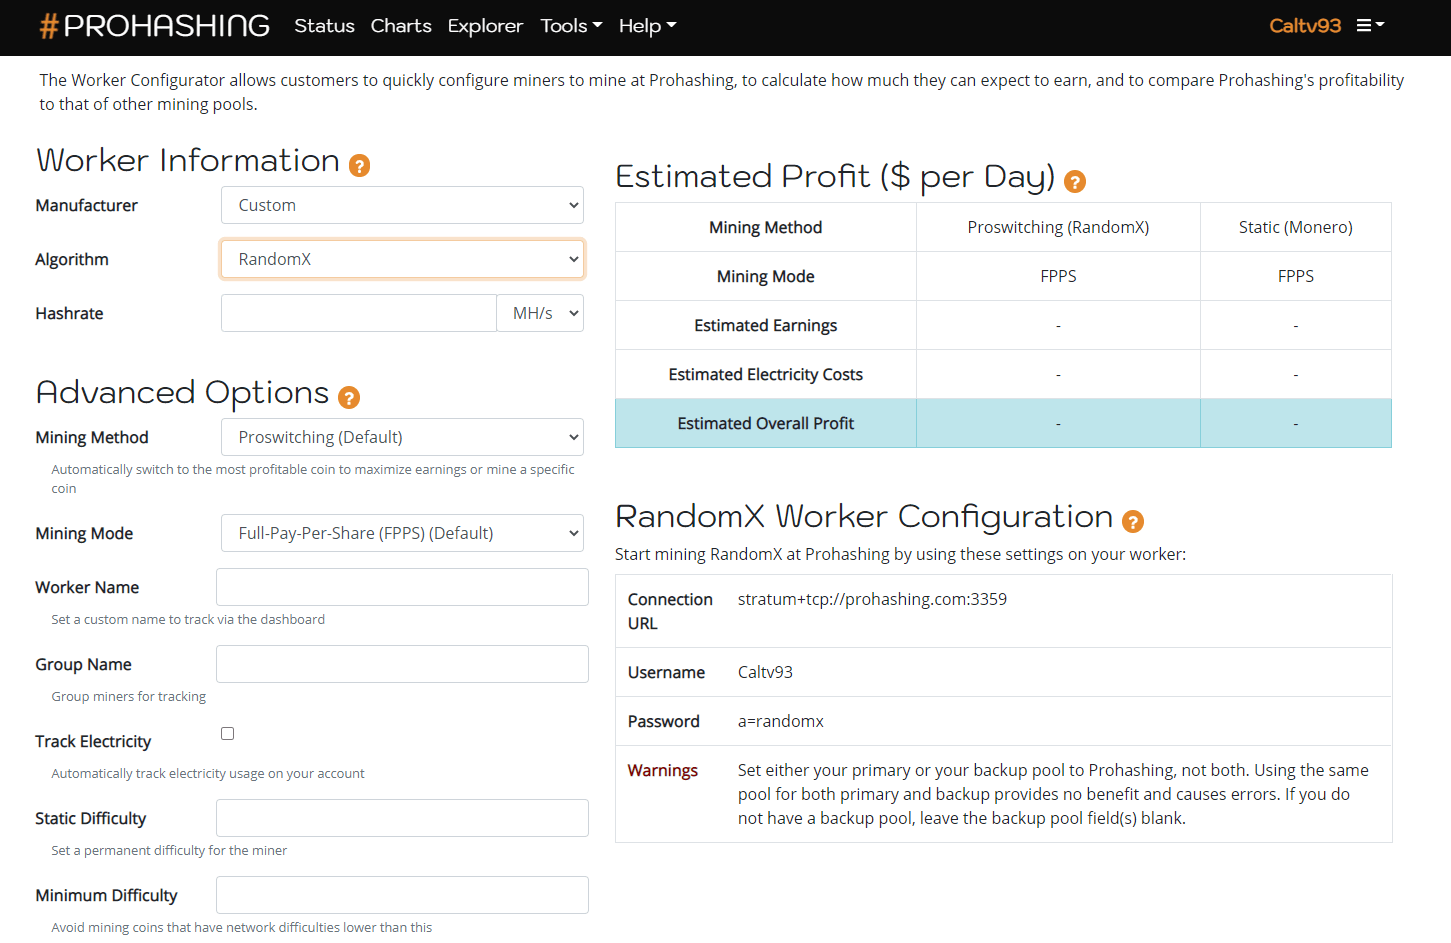Open the Algorithm dropdown showing RandomX
This screenshot has width=1451, height=943.
[402, 259]
